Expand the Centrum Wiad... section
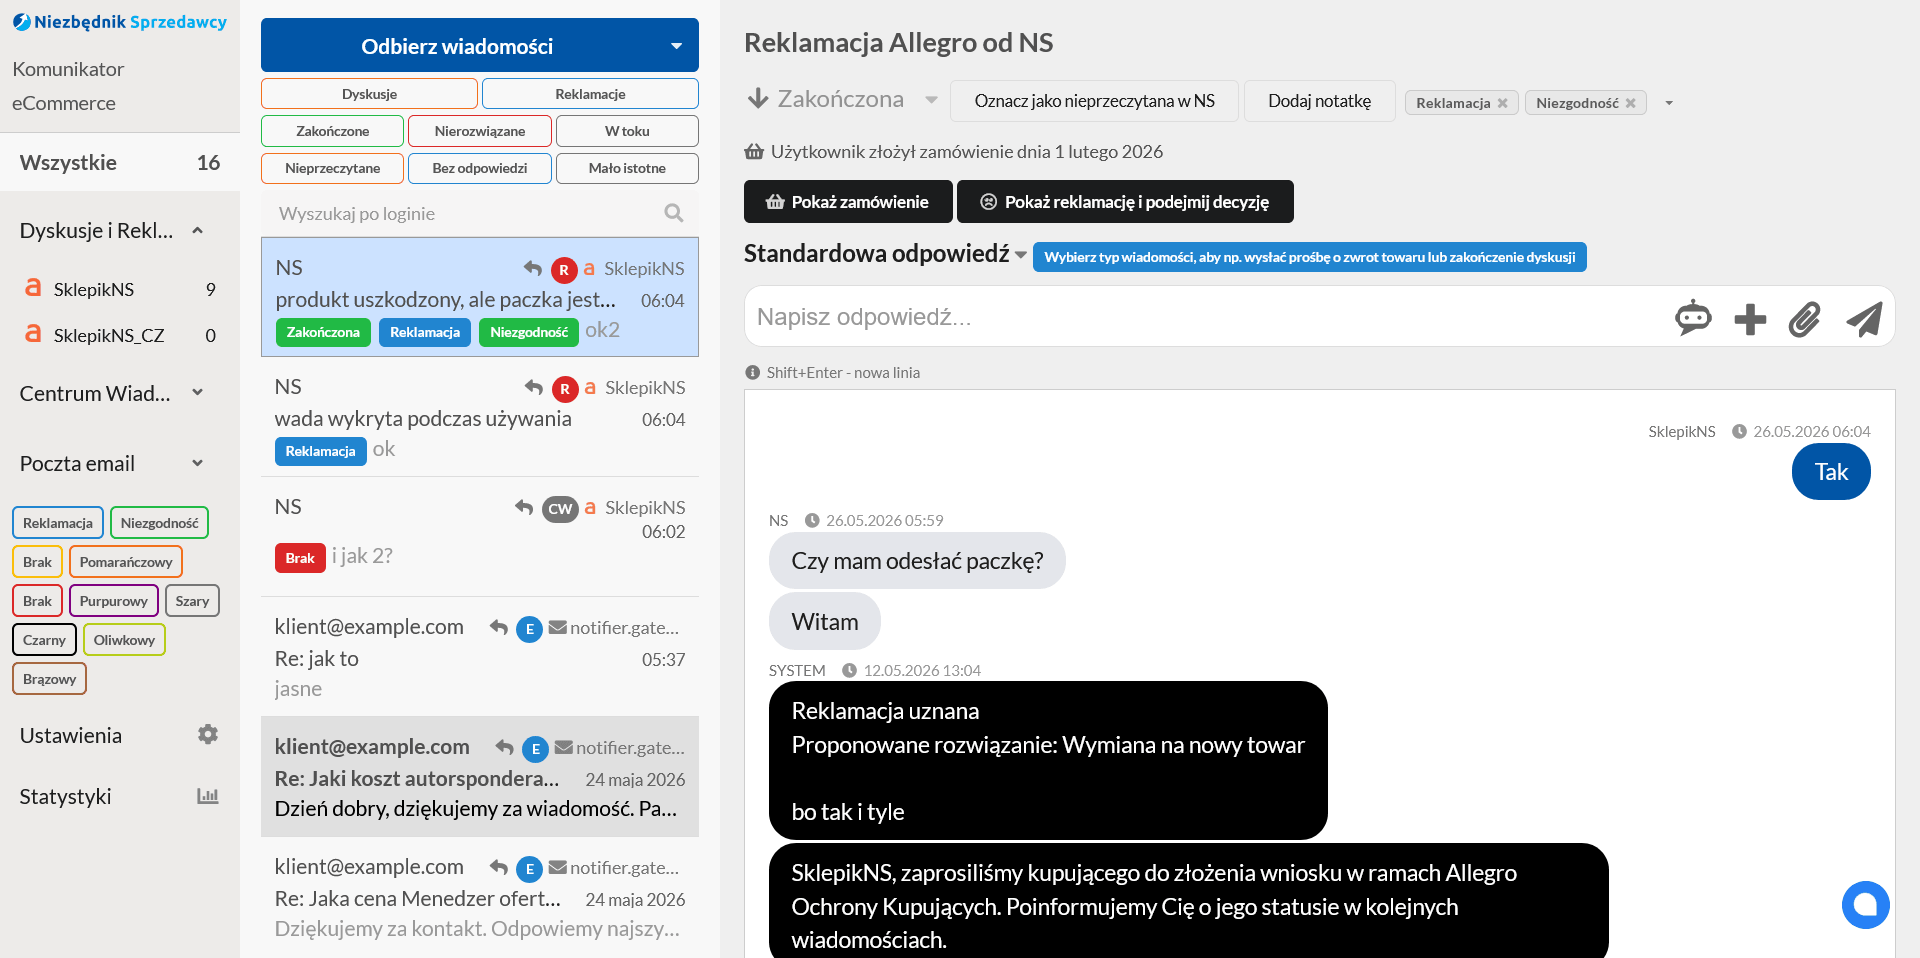Viewport: 1920px width, 958px height. tap(198, 393)
